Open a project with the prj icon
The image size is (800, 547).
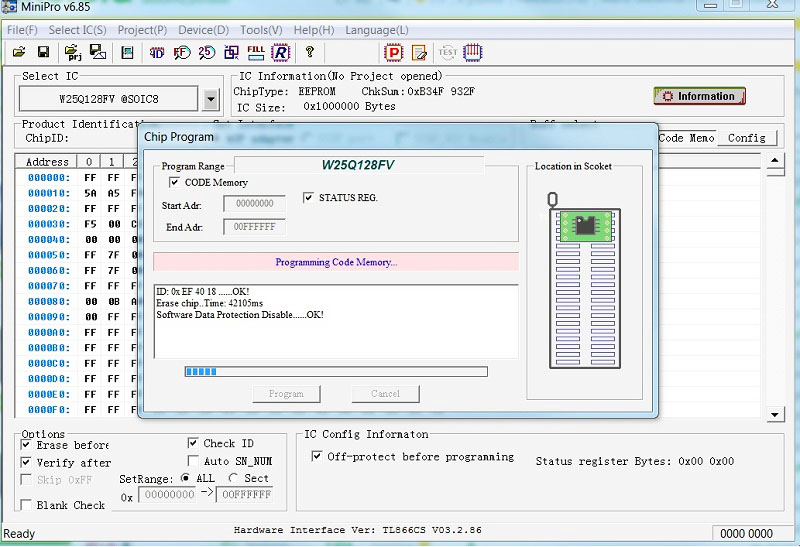click(72, 52)
